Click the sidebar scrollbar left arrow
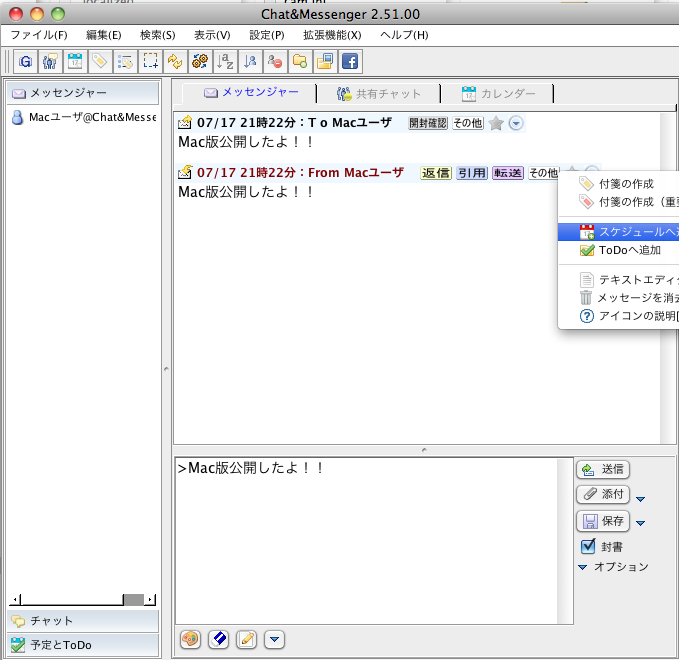Screen dimensions: 679x660 pyautogui.click(x=15, y=600)
